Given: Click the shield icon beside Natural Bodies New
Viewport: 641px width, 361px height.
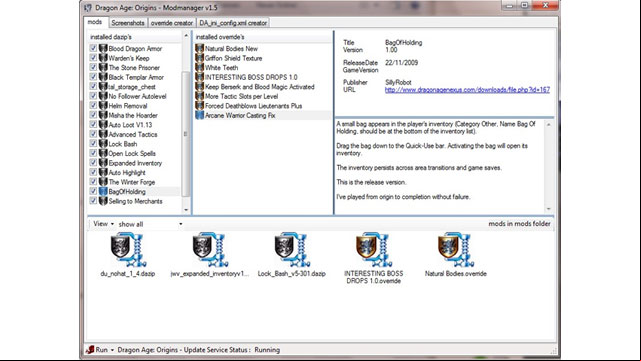Looking at the screenshot, I should pos(199,48).
